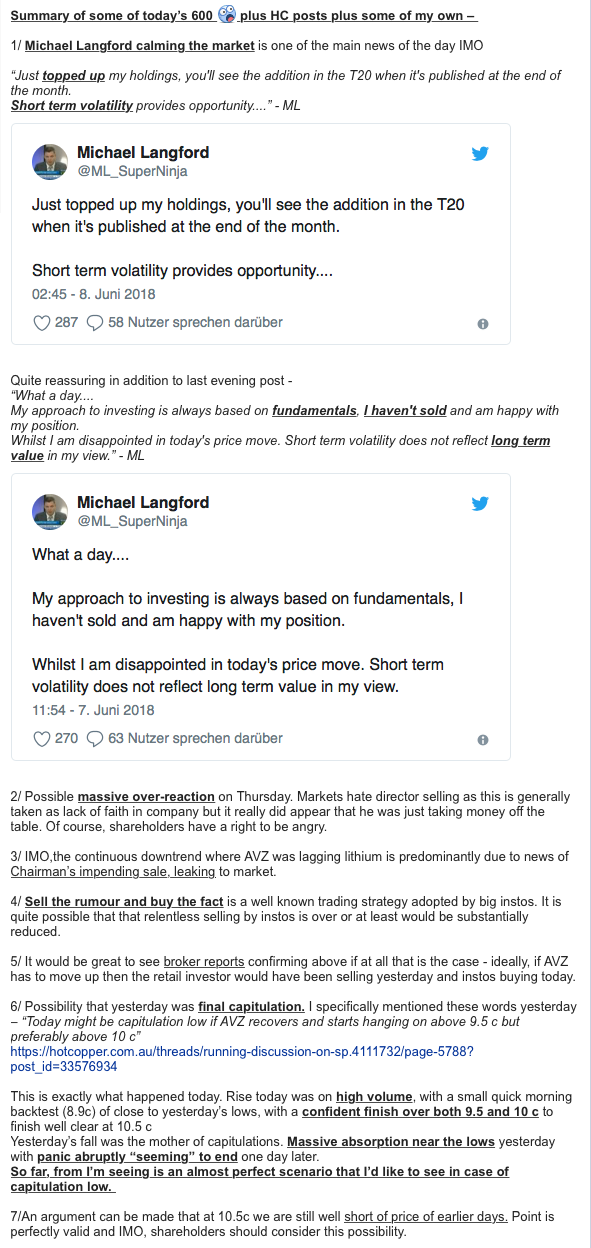Like the first tweet with heart icon

[42, 323]
